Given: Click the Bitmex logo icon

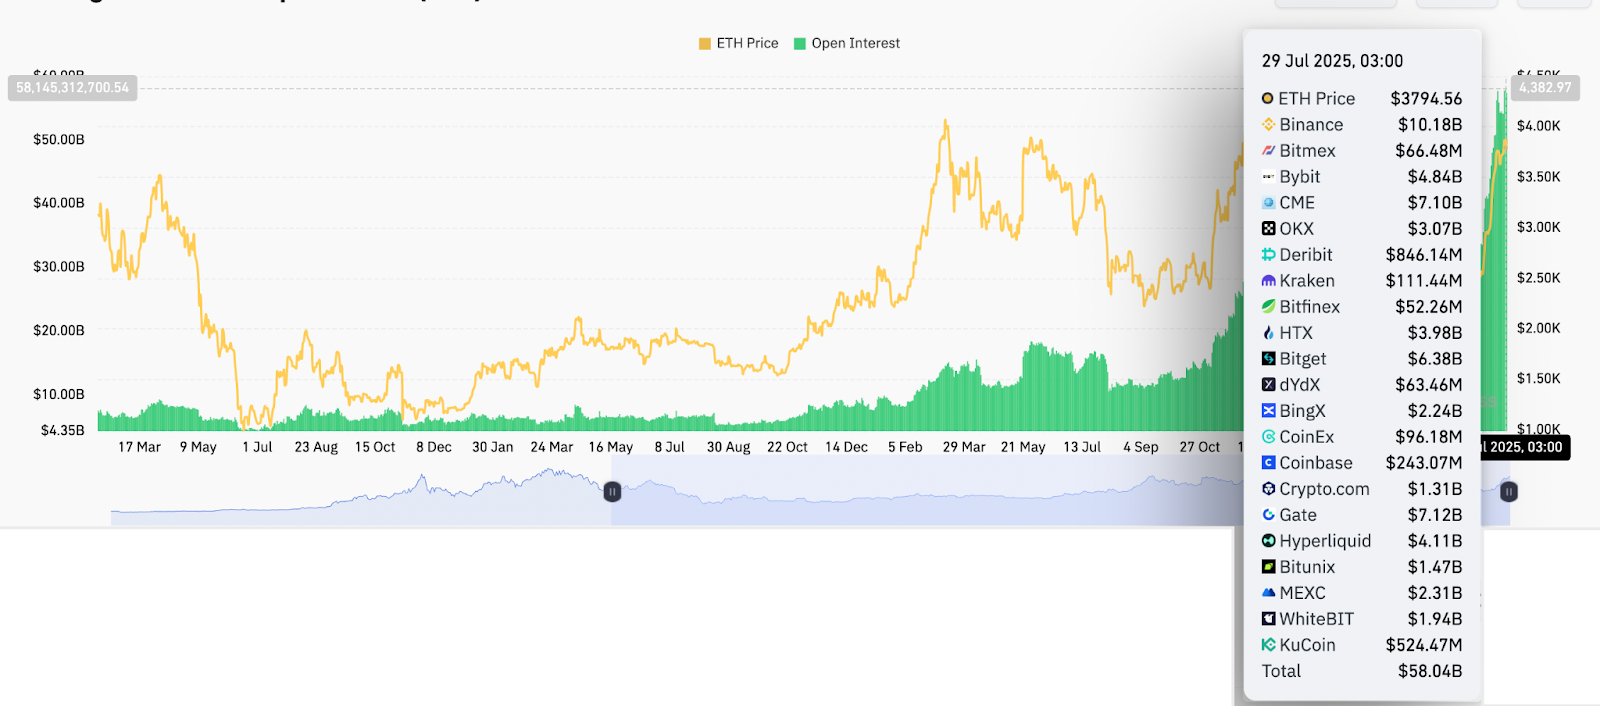Looking at the screenshot, I should 1268,151.
